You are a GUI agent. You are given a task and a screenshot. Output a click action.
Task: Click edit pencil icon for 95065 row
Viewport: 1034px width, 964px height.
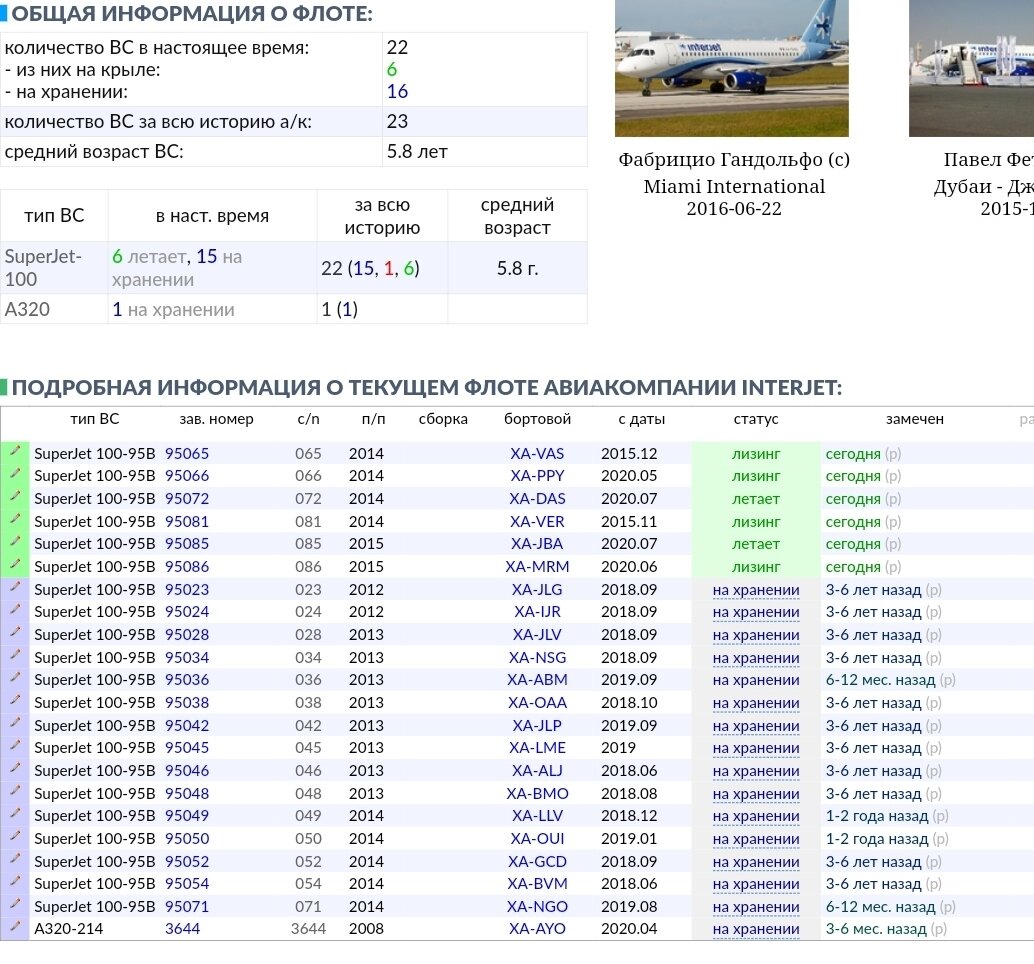(x=15, y=451)
